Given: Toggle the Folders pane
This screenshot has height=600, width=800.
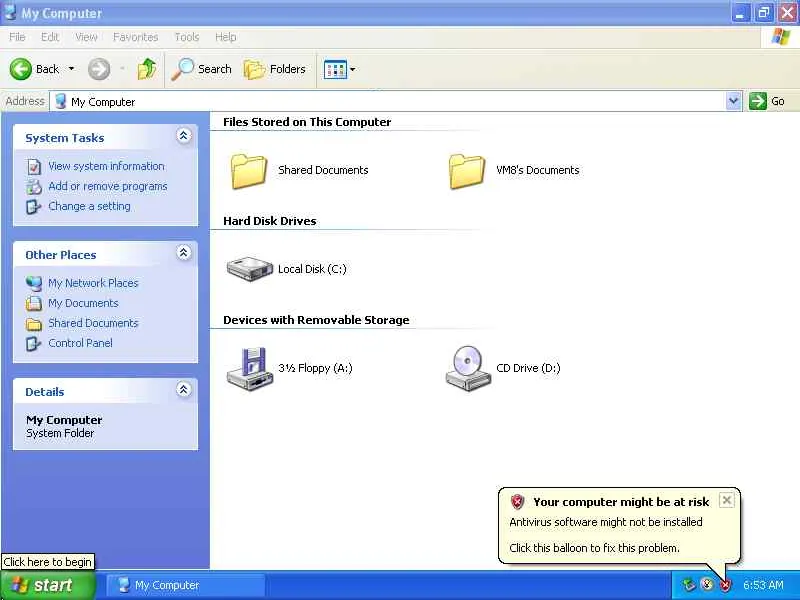Looking at the screenshot, I should click(x=275, y=69).
